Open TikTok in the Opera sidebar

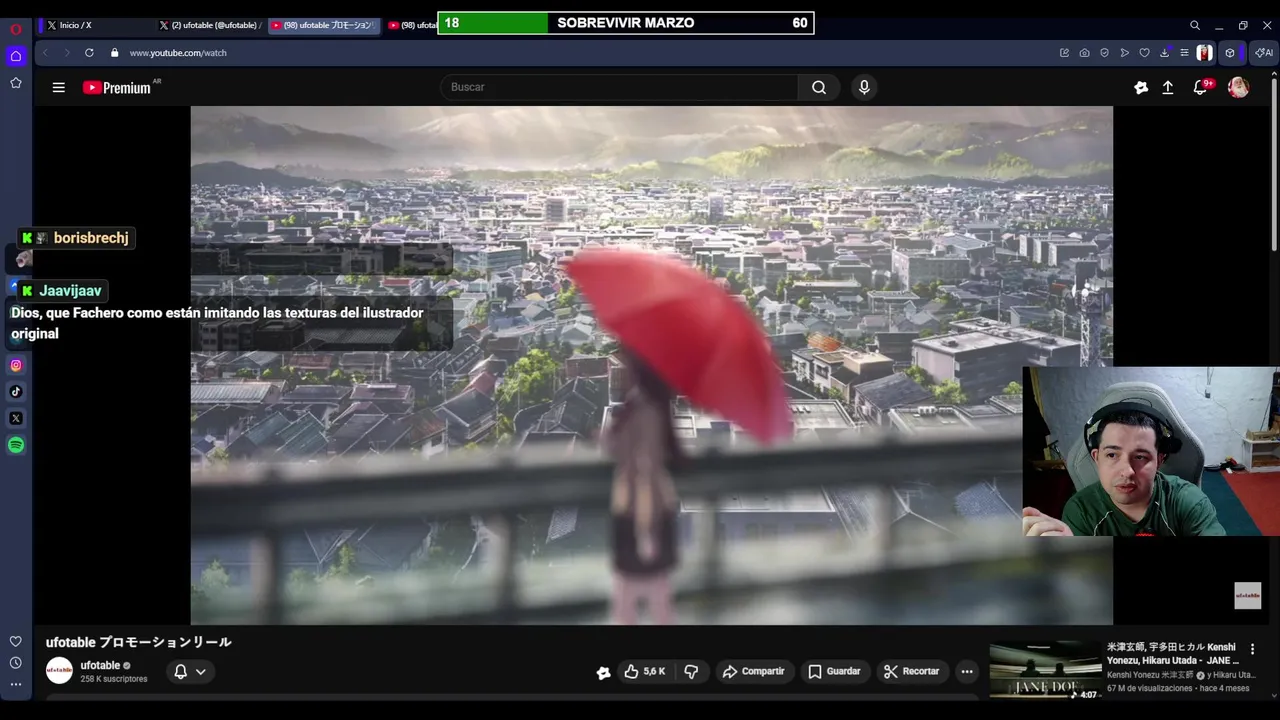point(15,392)
